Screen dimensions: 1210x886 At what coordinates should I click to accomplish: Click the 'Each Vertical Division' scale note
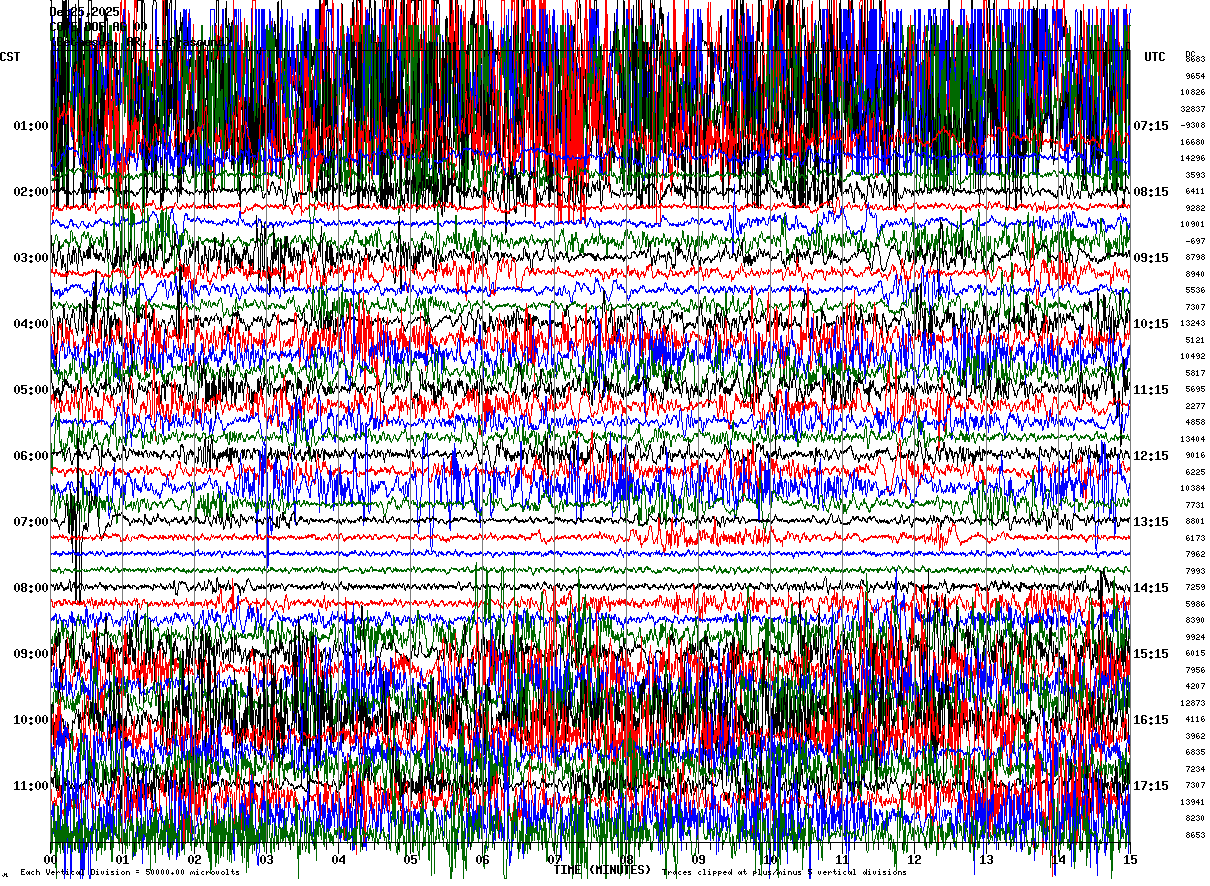click(130, 872)
